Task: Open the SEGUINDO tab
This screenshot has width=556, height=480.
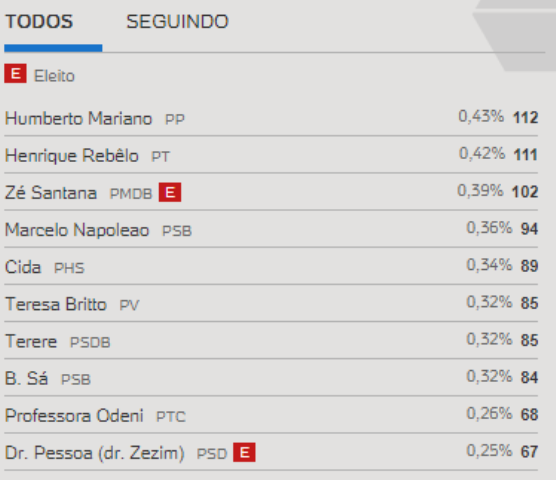Action: [177, 22]
